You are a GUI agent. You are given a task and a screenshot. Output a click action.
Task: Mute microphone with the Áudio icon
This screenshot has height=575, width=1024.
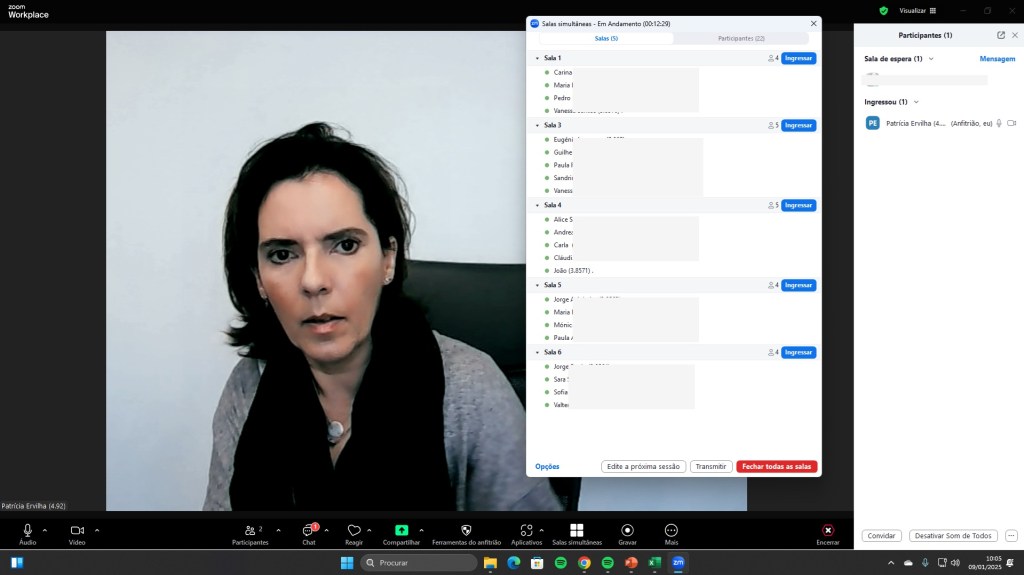click(x=27, y=530)
